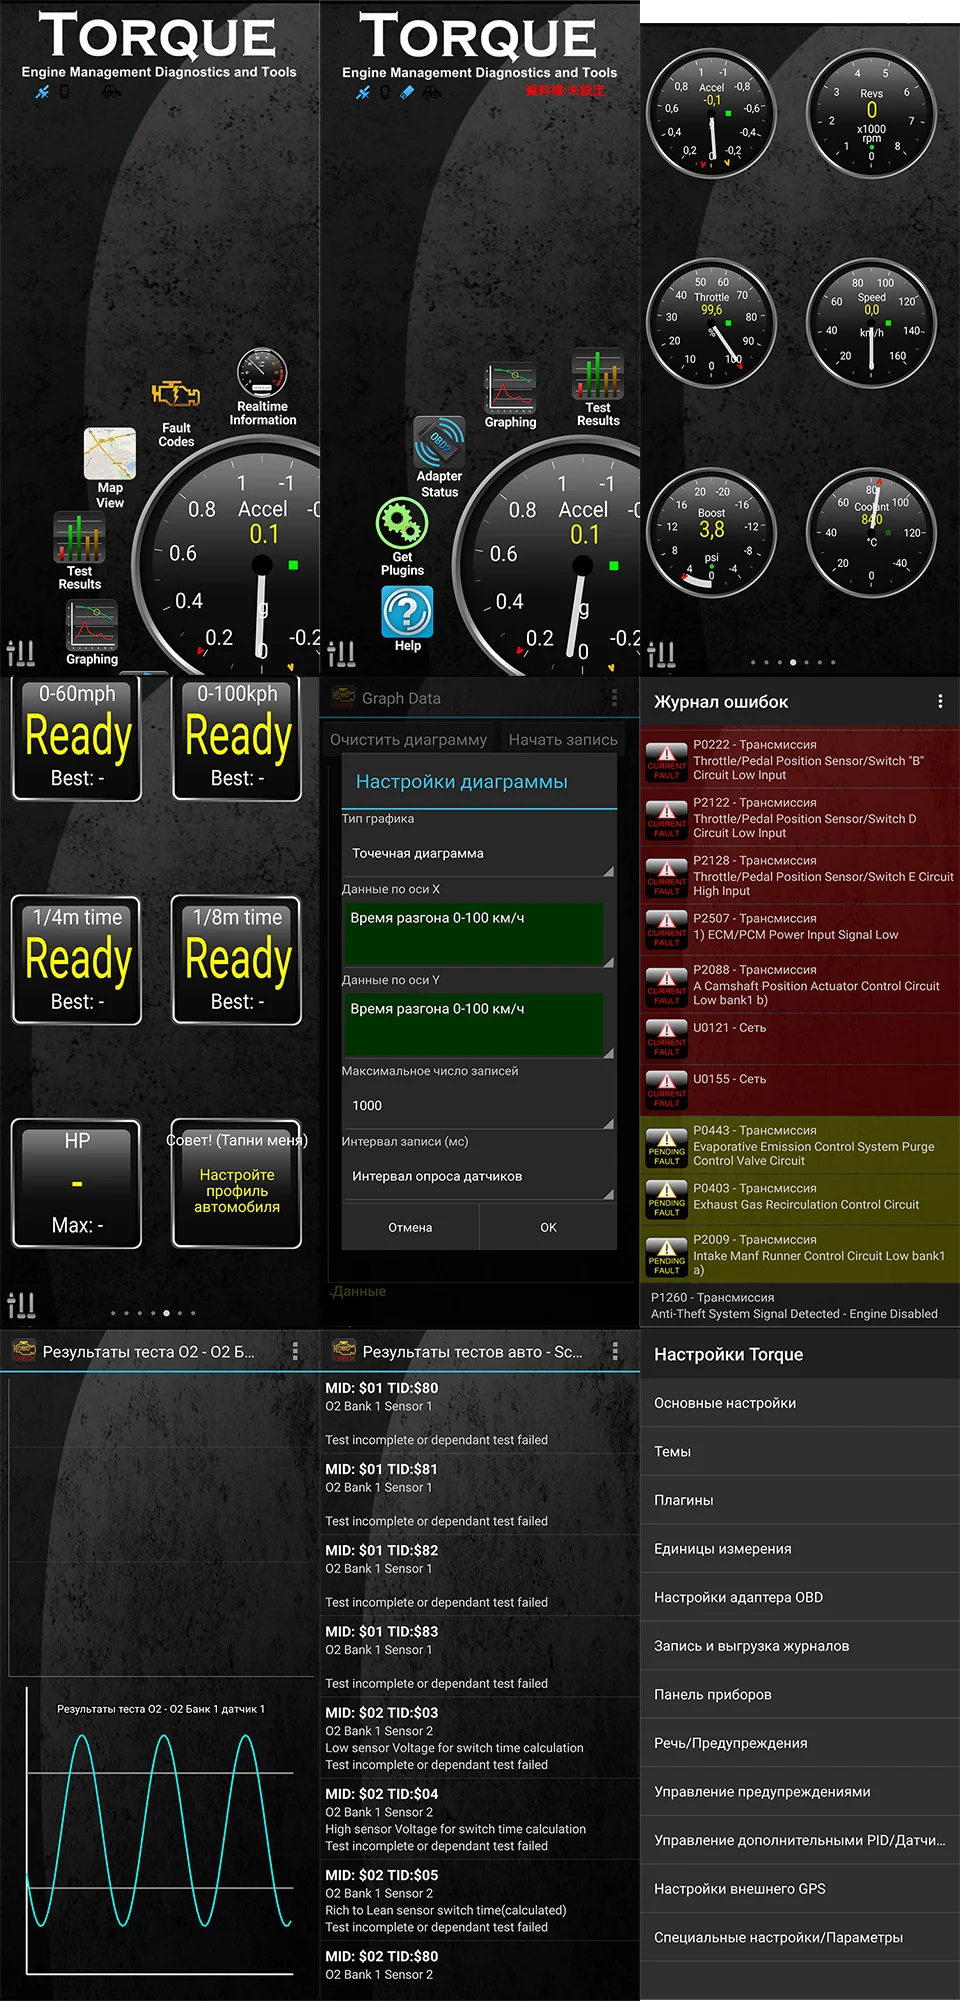Select the MID: $02 TID:$04 test result
Viewport: 960px width, 2001px height.
coord(480,1819)
